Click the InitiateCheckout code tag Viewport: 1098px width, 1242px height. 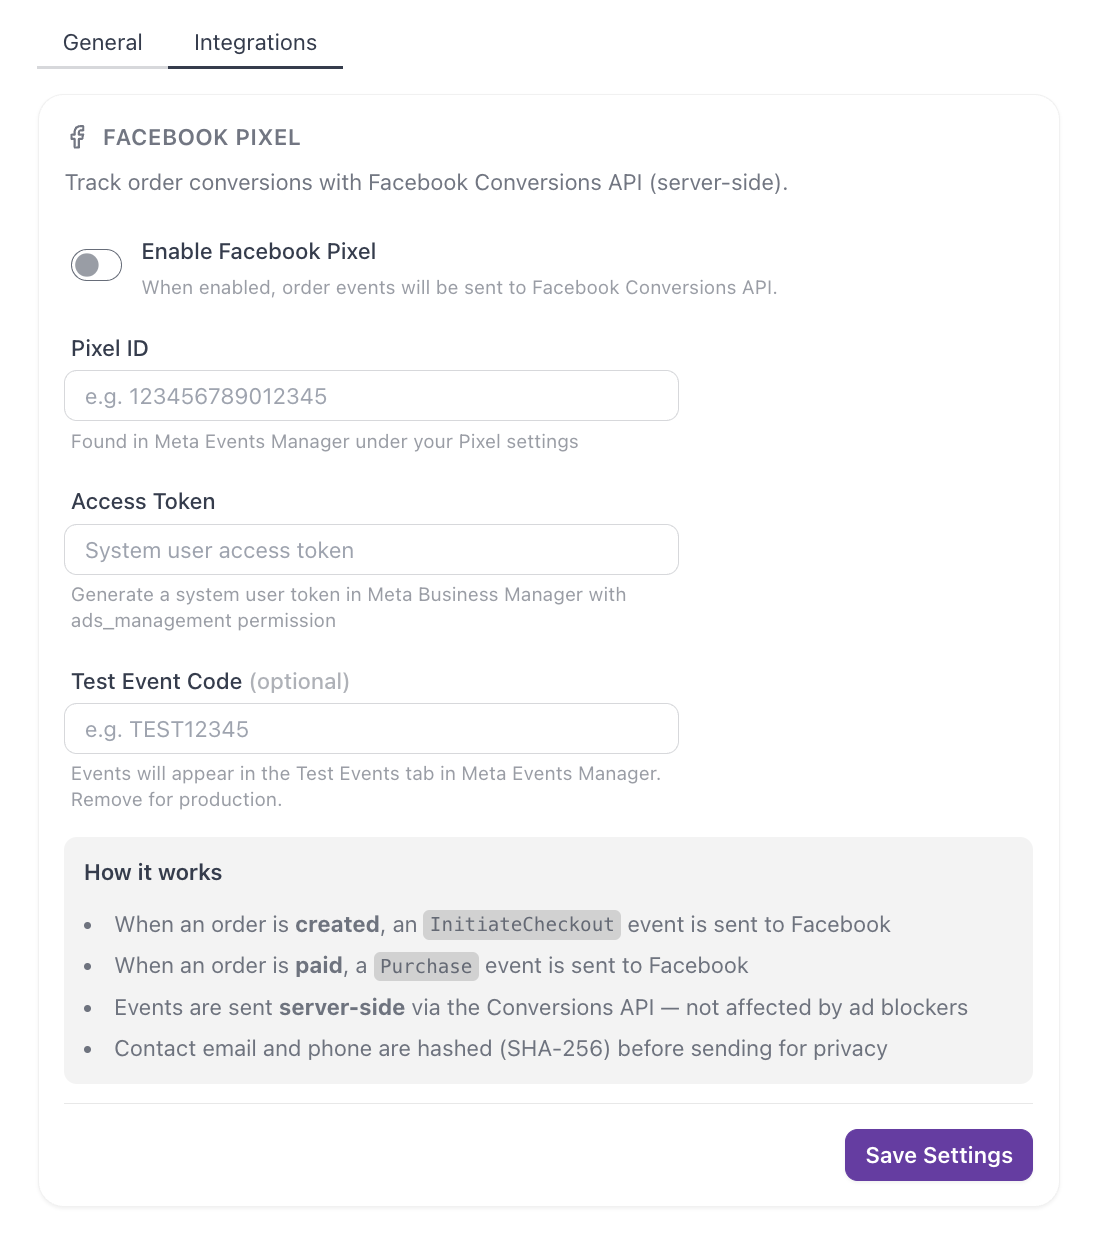[522, 925]
